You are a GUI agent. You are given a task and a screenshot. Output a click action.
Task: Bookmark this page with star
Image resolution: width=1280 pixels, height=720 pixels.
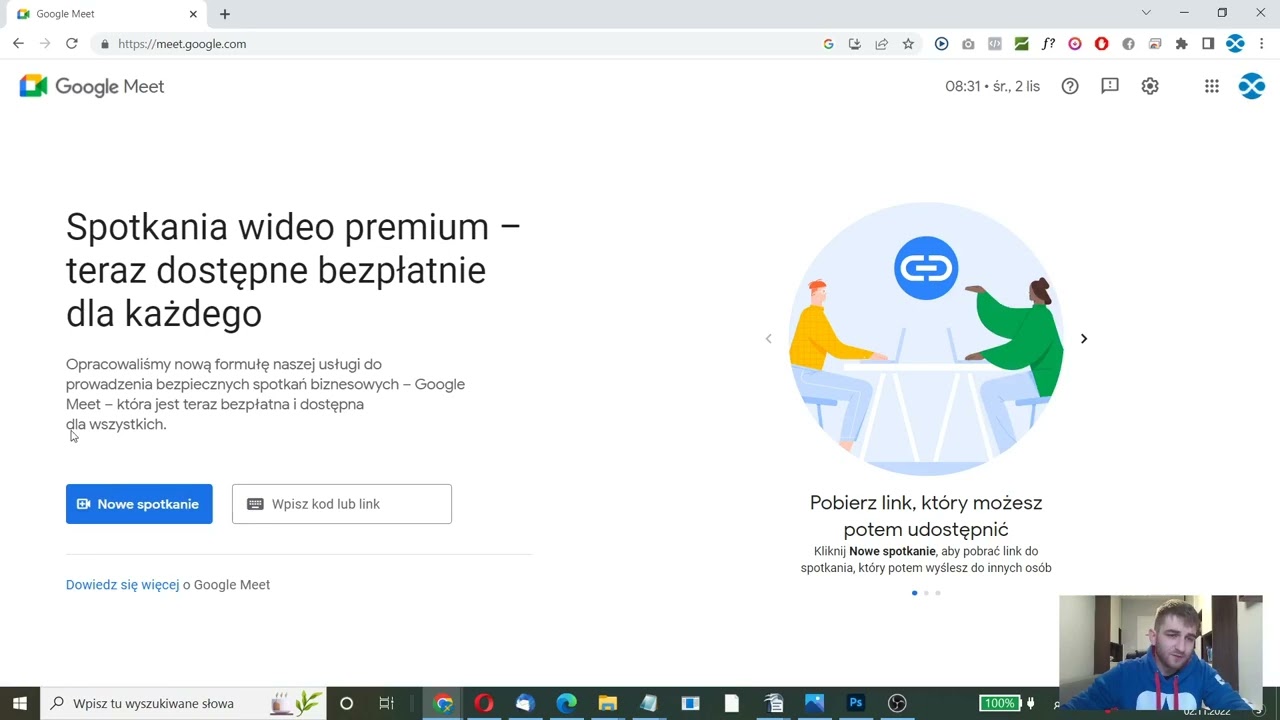click(x=908, y=44)
